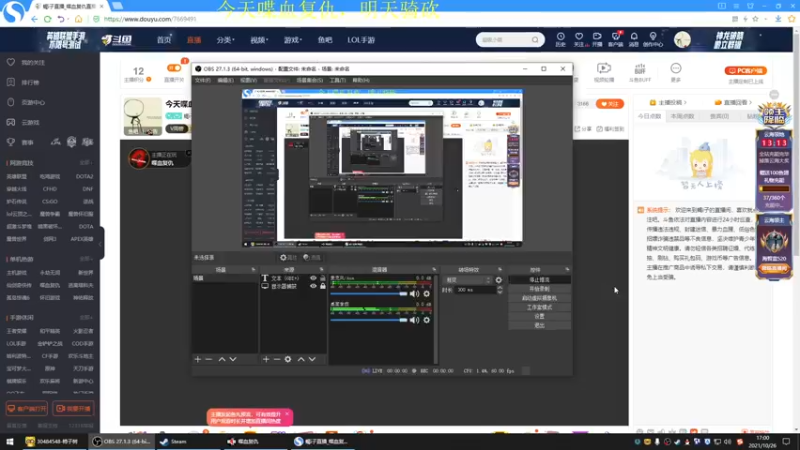Expand the 分类 dropdown in Douyu nav
The height and width of the screenshot is (450, 800).
(x=225, y=40)
